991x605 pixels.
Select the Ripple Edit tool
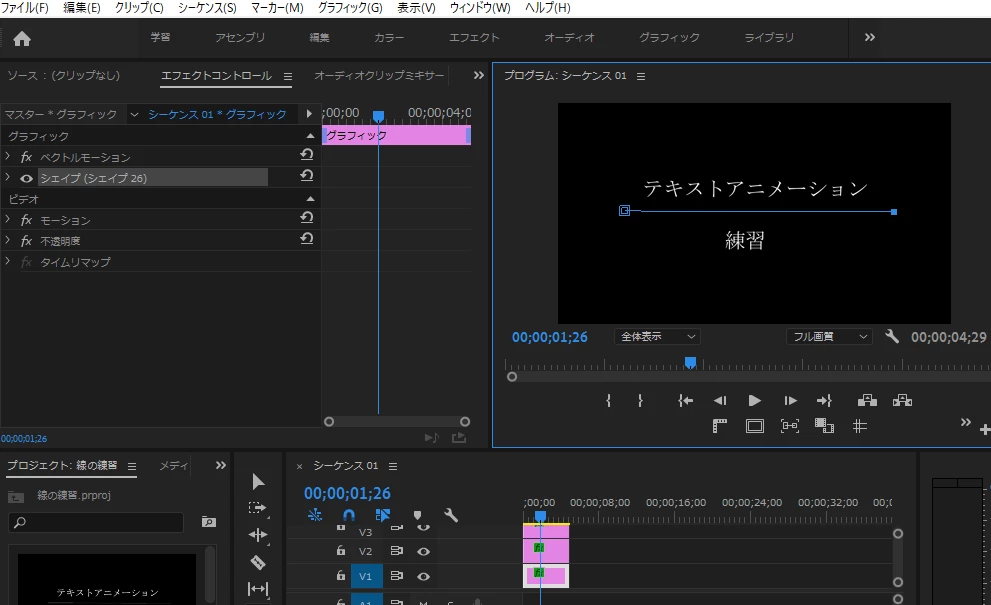tap(258, 535)
